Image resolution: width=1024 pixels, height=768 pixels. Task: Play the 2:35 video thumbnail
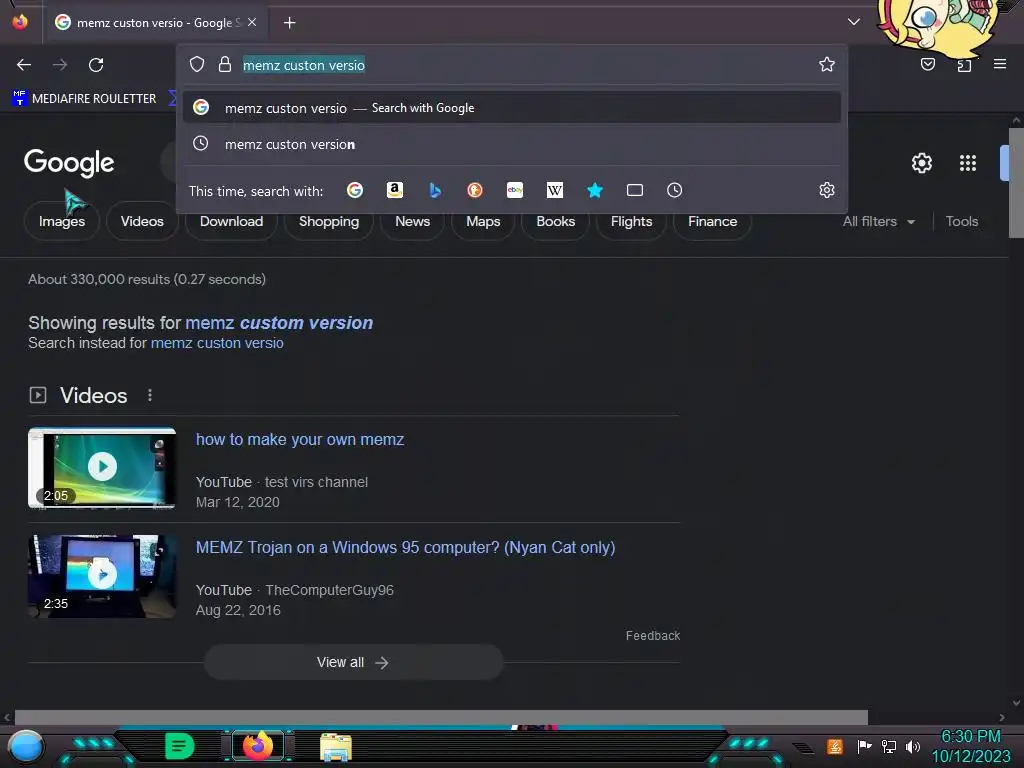coord(102,576)
